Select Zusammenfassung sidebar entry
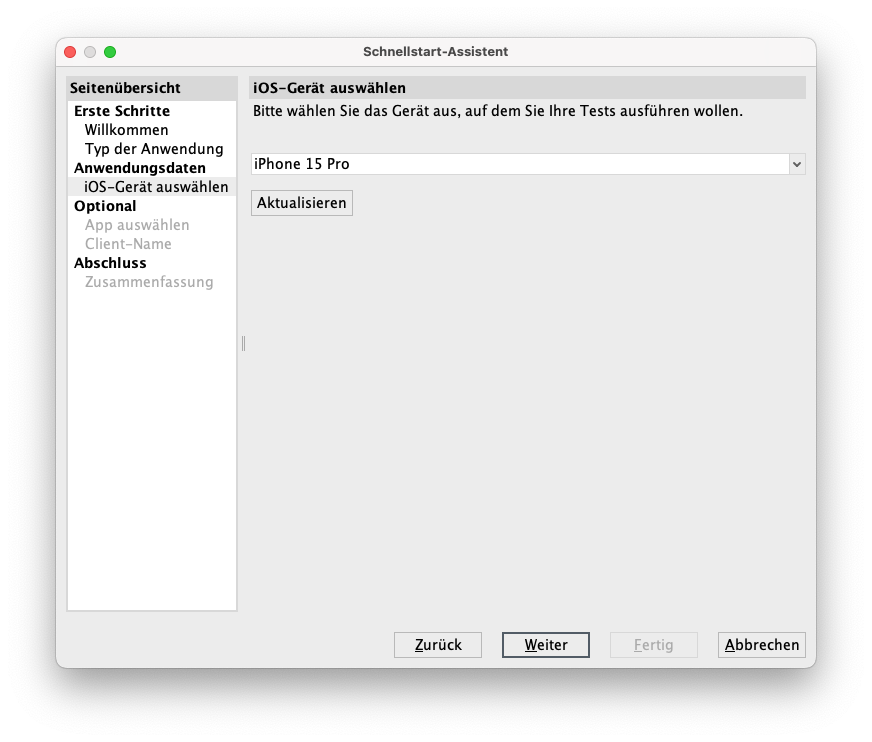872x742 pixels. [149, 281]
